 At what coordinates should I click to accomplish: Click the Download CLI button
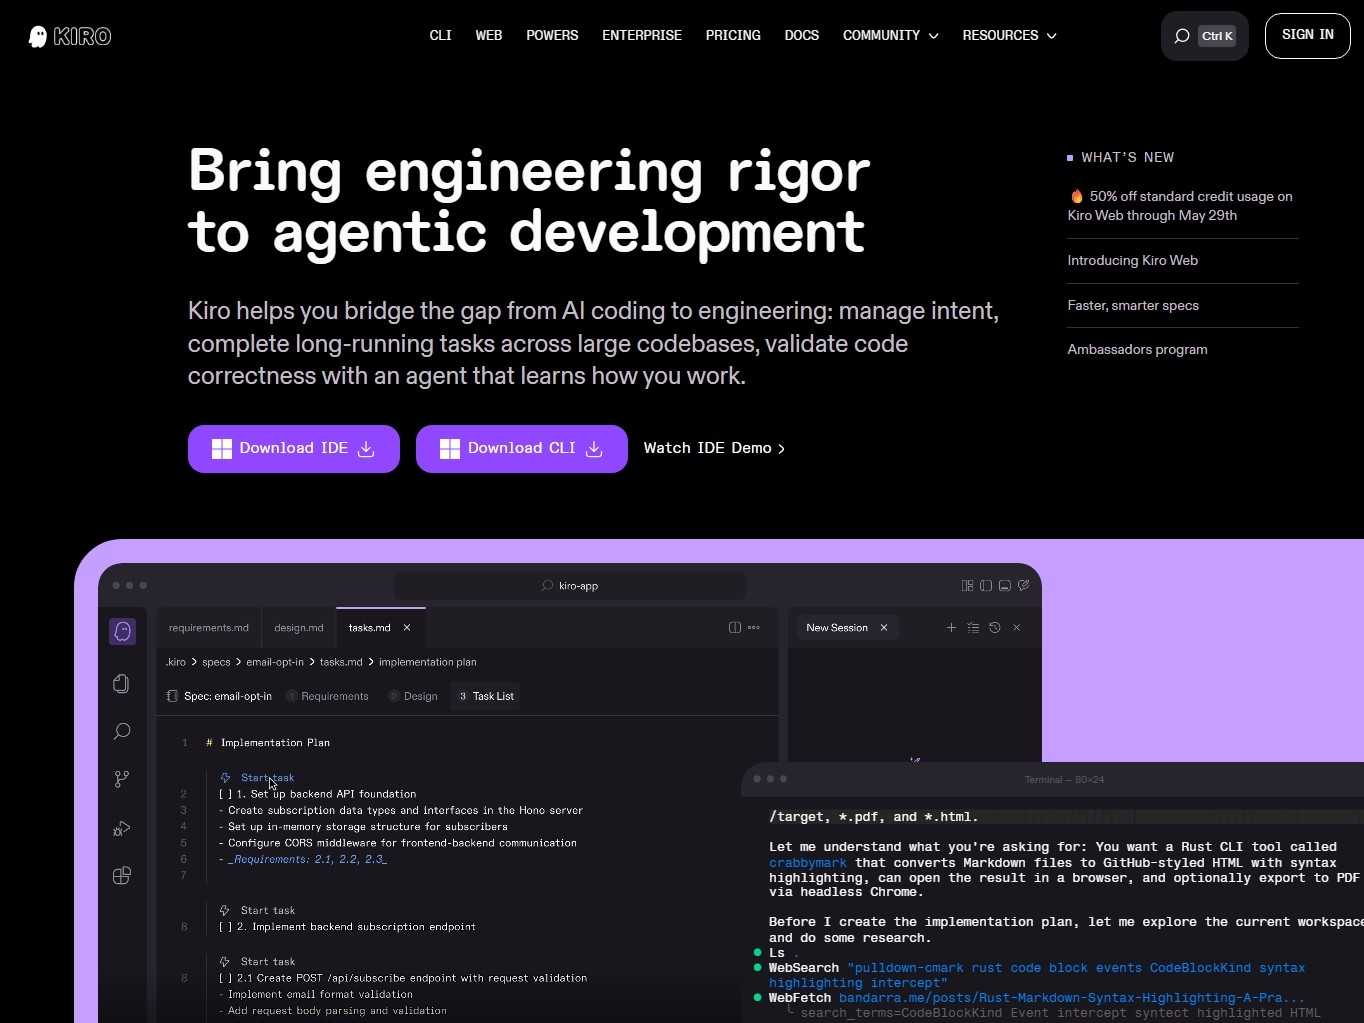[522, 449]
